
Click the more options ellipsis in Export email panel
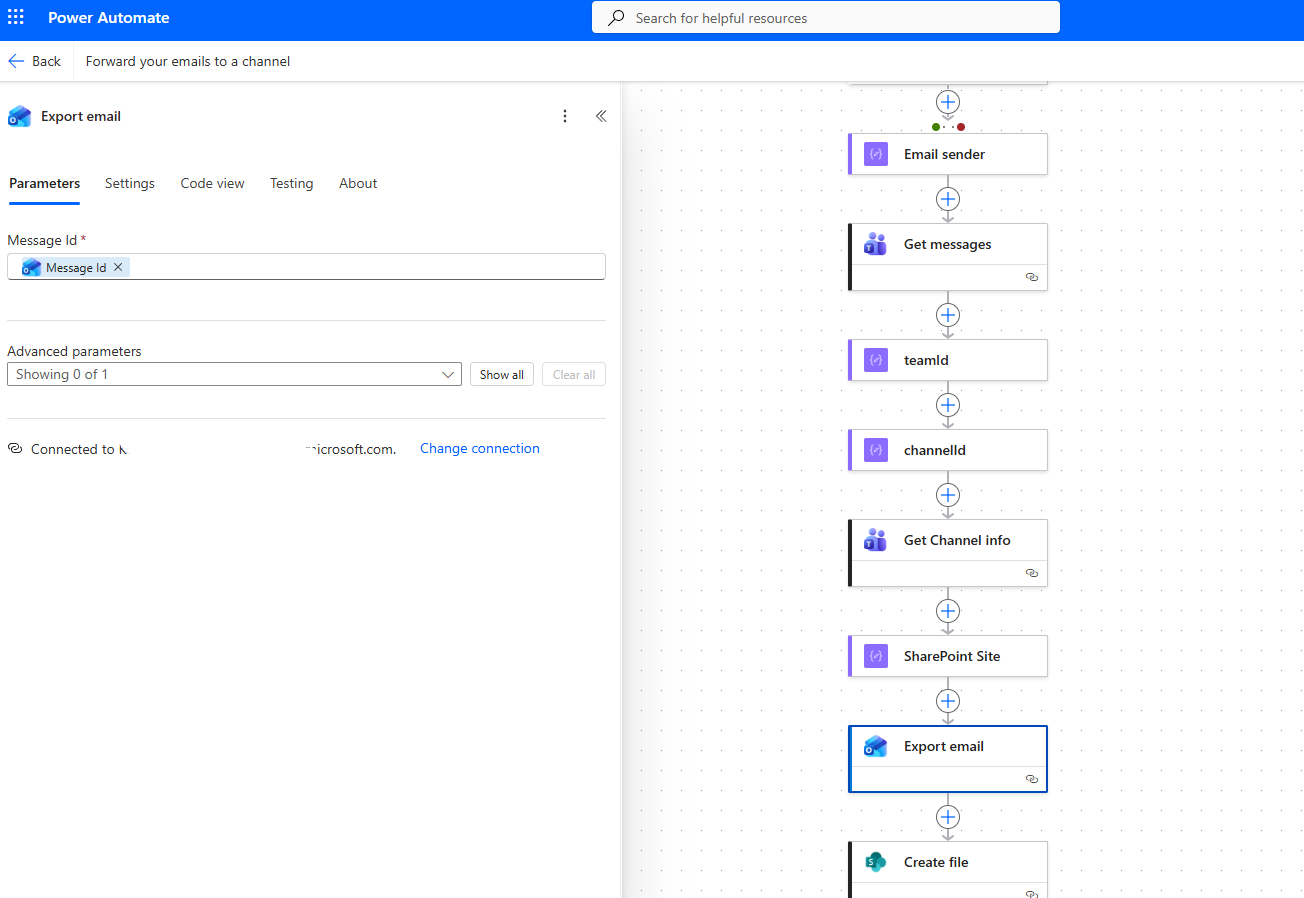pyautogui.click(x=565, y=116)
